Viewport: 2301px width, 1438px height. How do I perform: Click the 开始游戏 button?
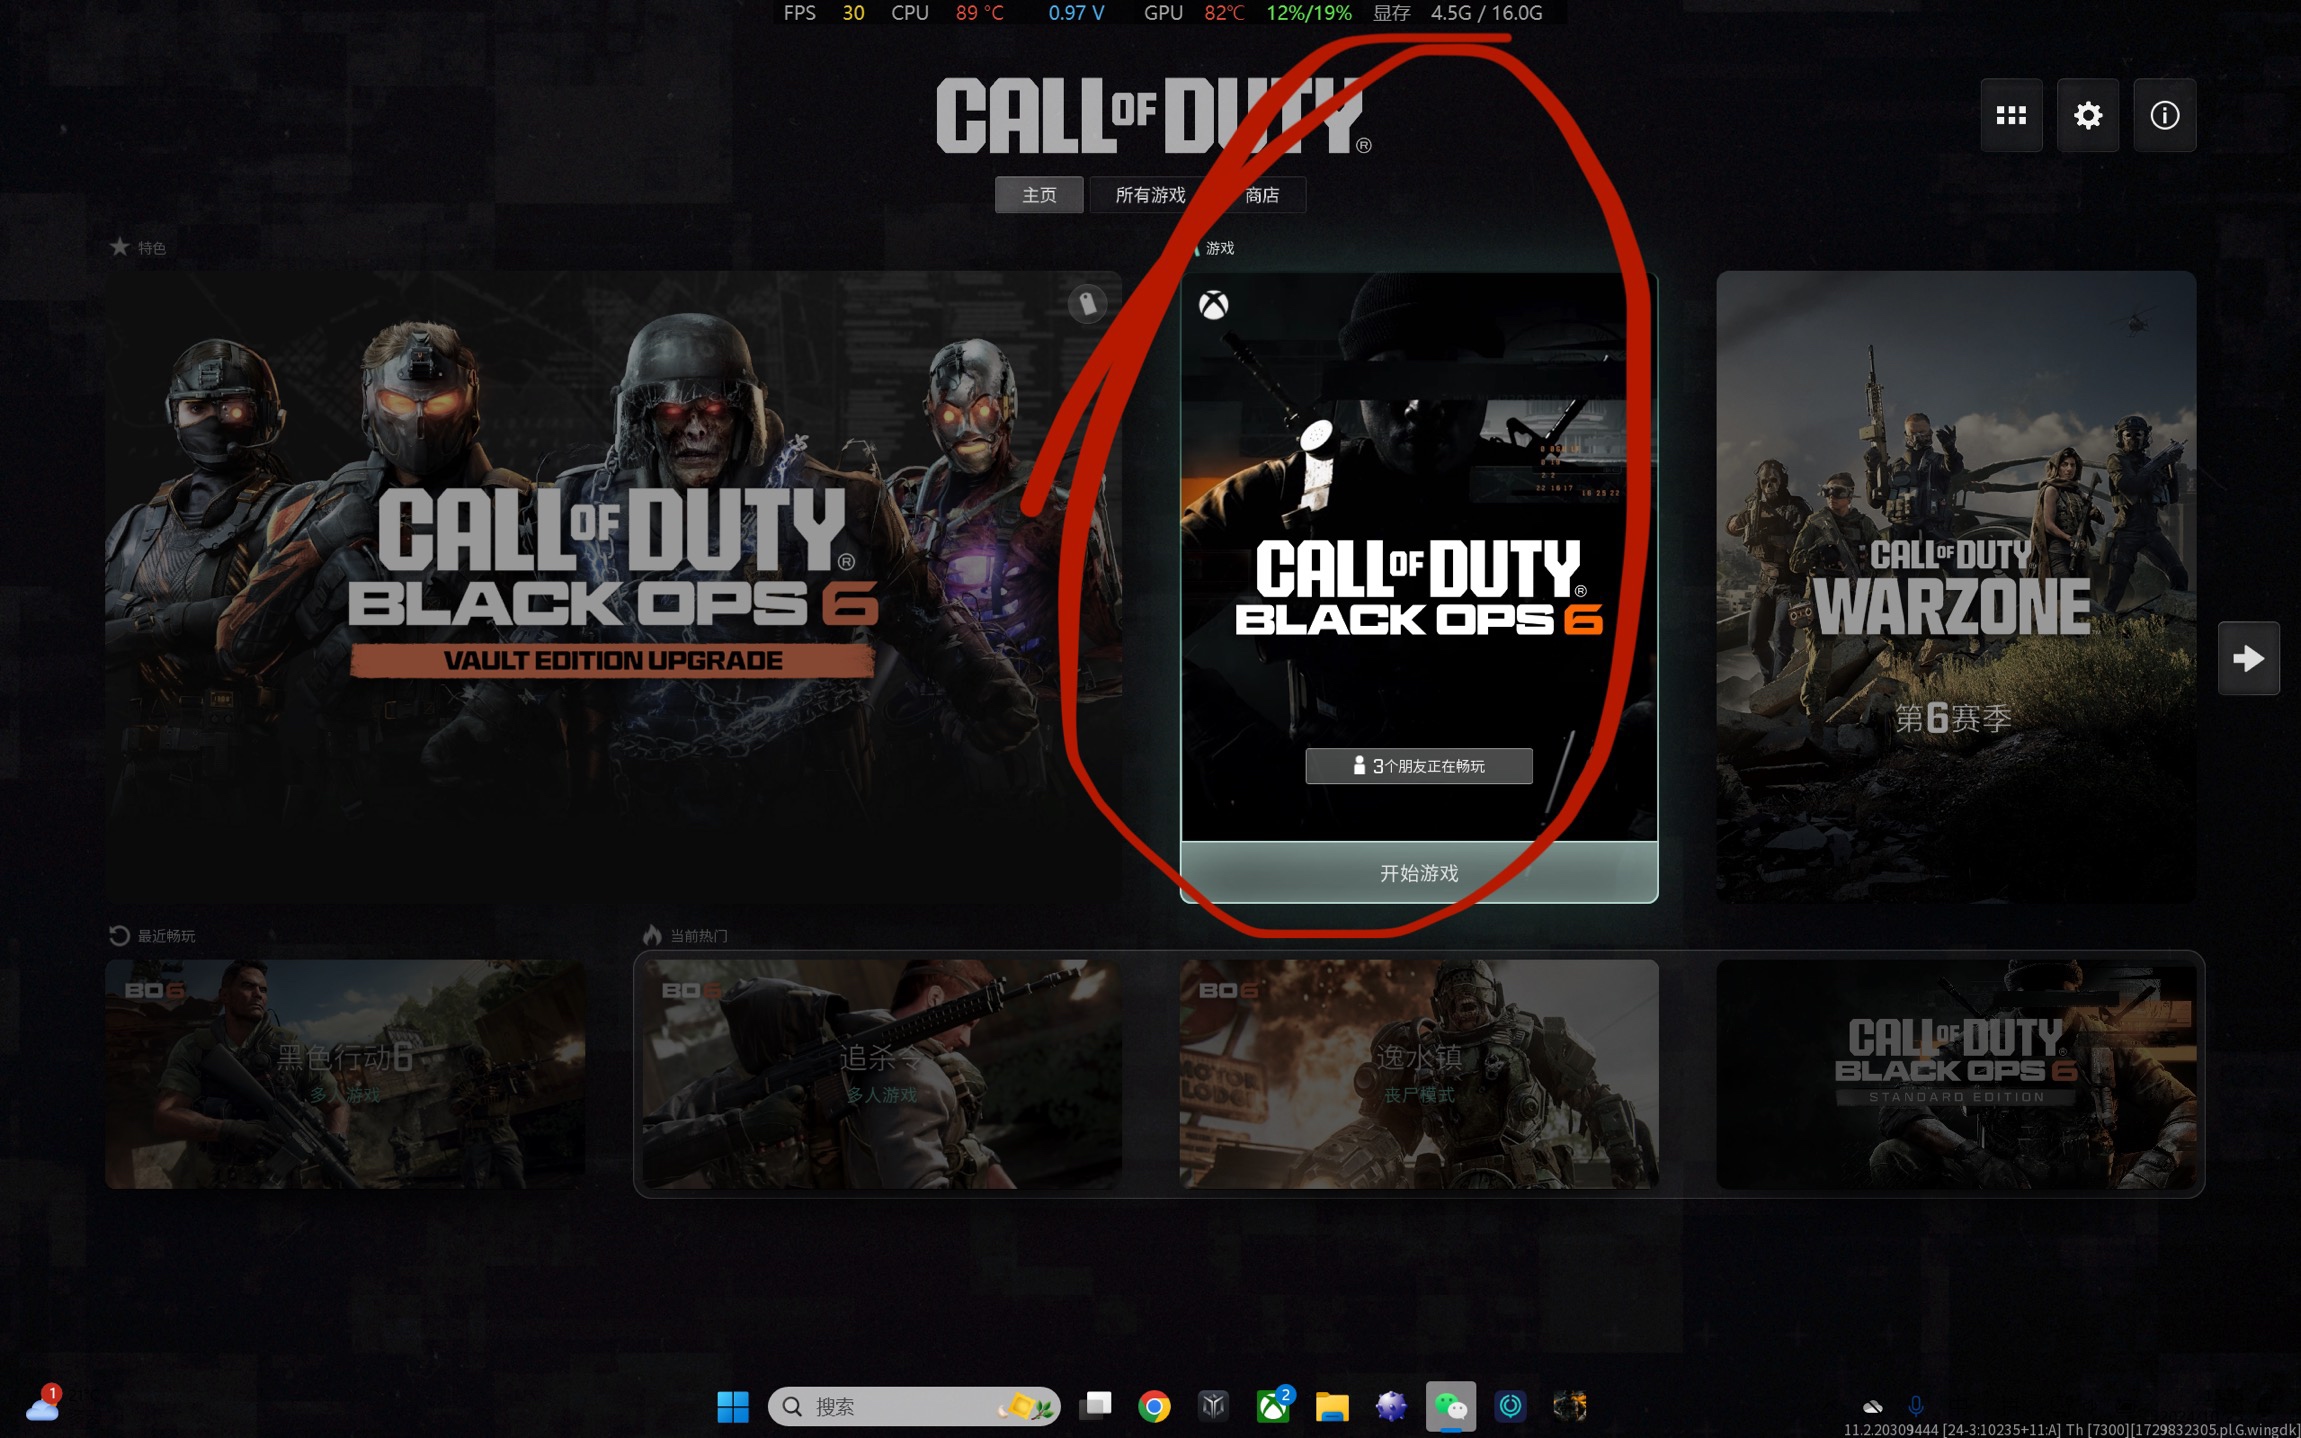pyautogui.click(x=1418, y=872)
